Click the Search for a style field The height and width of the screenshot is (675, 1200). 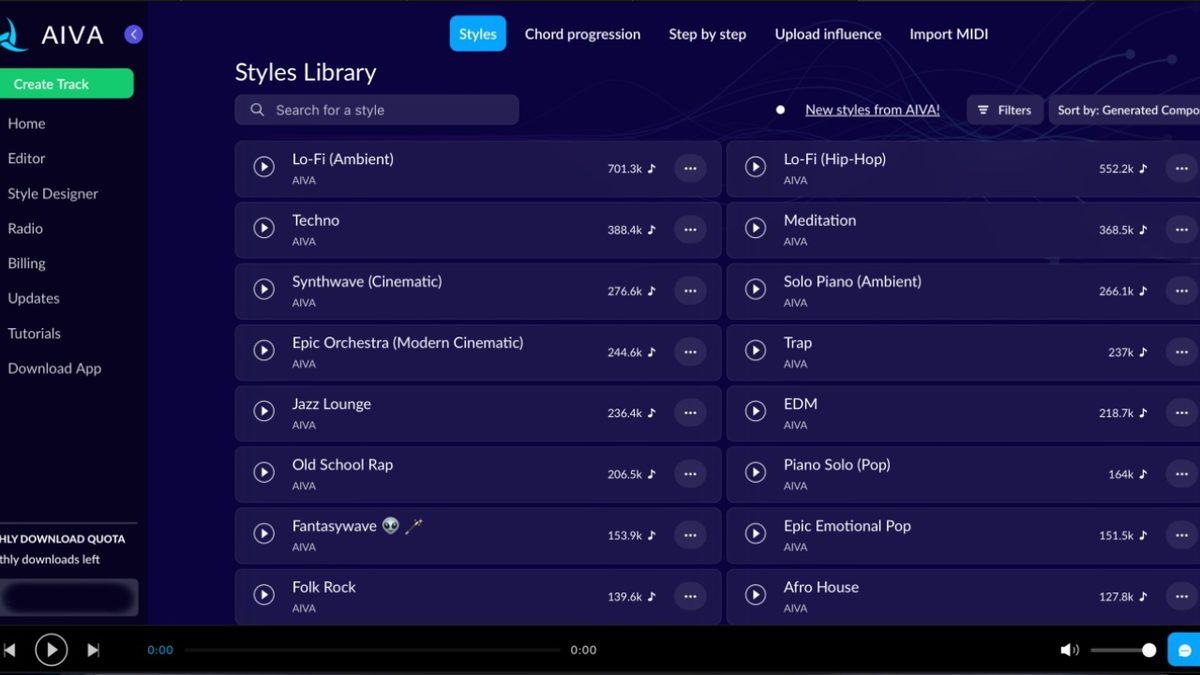pyautogui.click(x=377, y=110)
